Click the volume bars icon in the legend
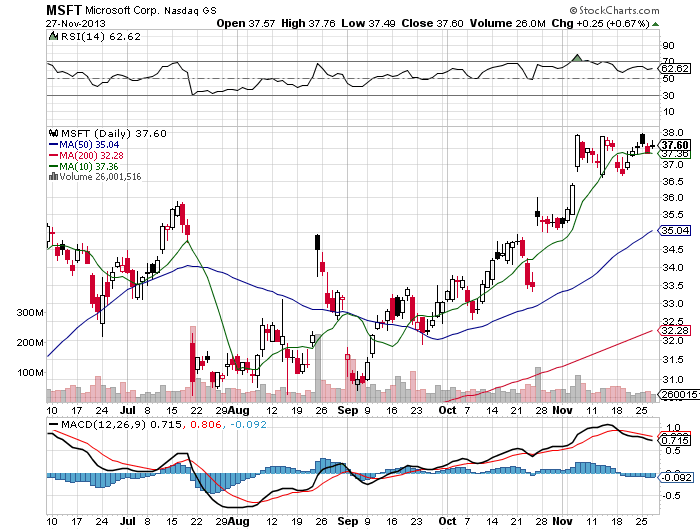Viewport: 700px width, 530px height. pos(53,176)
